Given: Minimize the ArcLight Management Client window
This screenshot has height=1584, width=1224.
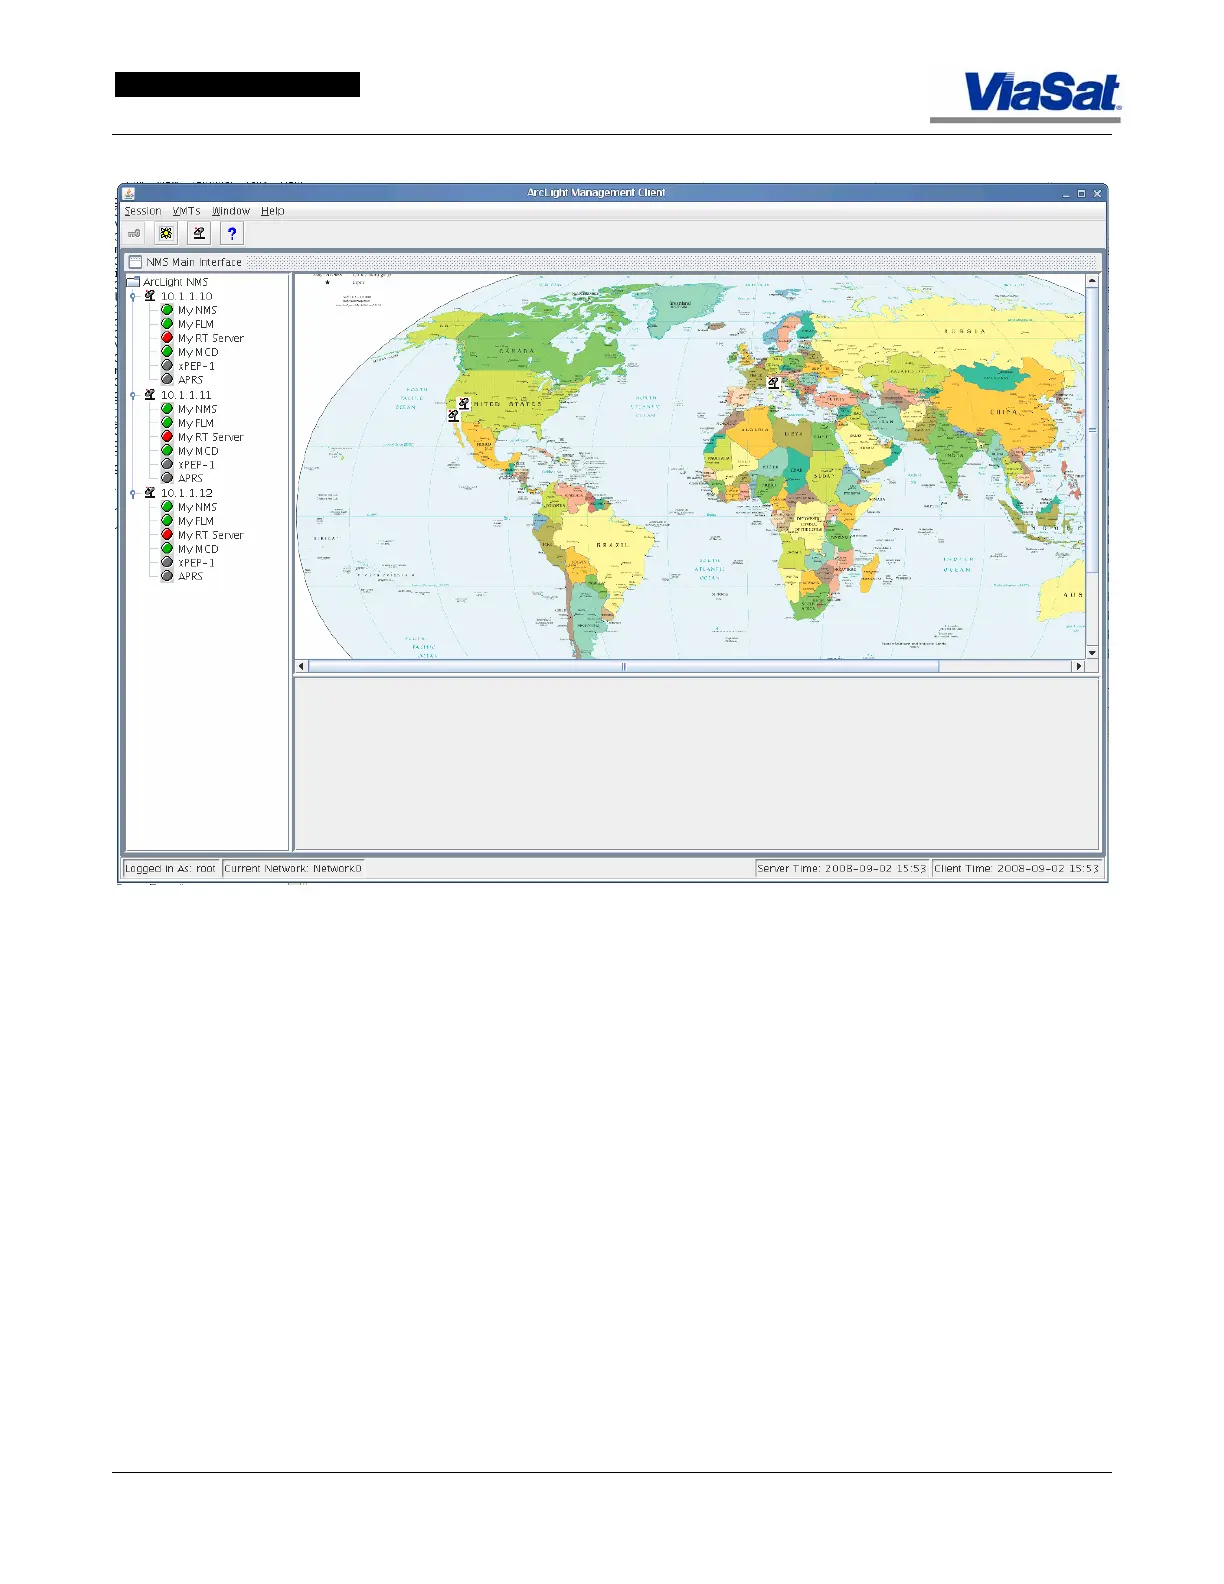Looking at the screenshot, I should tap(1066, 194).
